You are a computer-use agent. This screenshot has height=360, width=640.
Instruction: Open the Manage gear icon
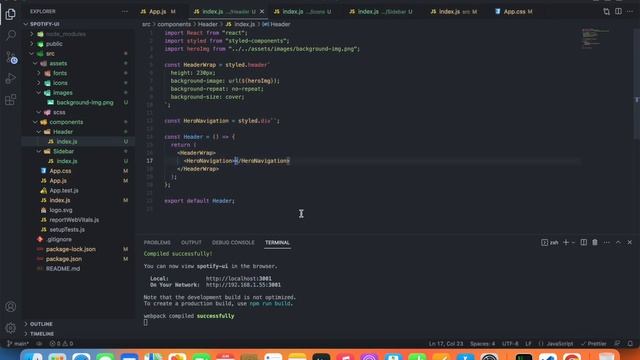click(x=11, y=328)
